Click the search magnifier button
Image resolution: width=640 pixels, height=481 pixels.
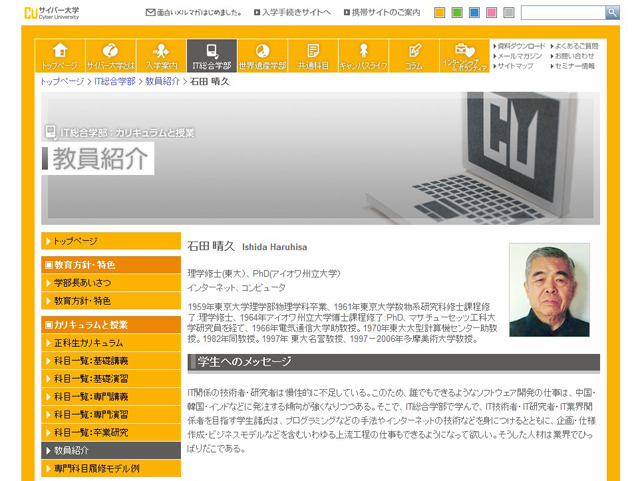pos(612,13)
